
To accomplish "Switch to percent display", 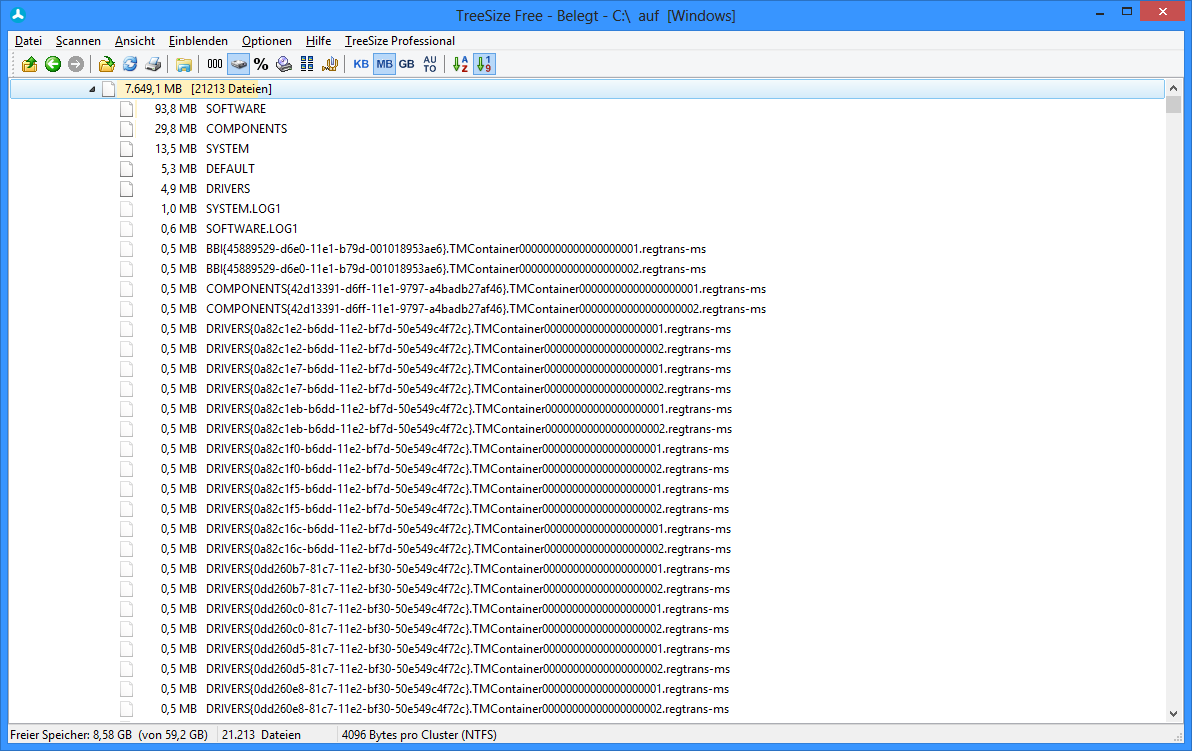I will (262, 65).
